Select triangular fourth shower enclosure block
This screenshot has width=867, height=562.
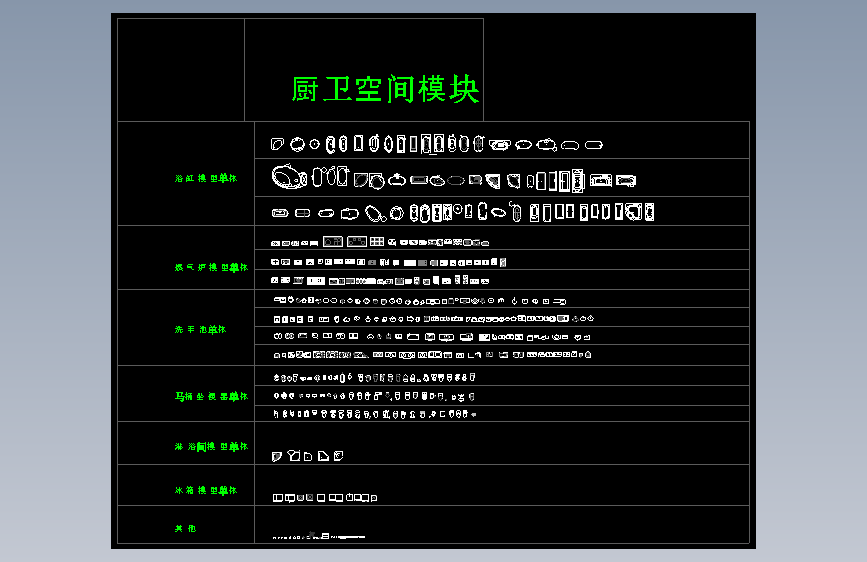coord(323,456)
